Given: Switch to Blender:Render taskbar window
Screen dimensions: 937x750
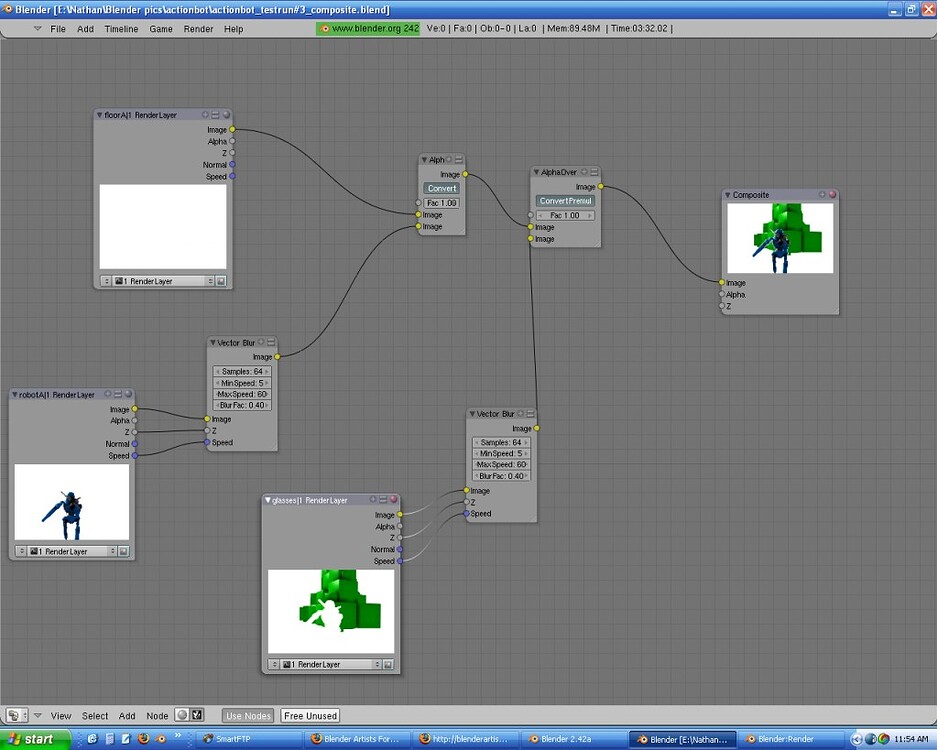Looking at the screenshot, I should (x=791, y=739).
